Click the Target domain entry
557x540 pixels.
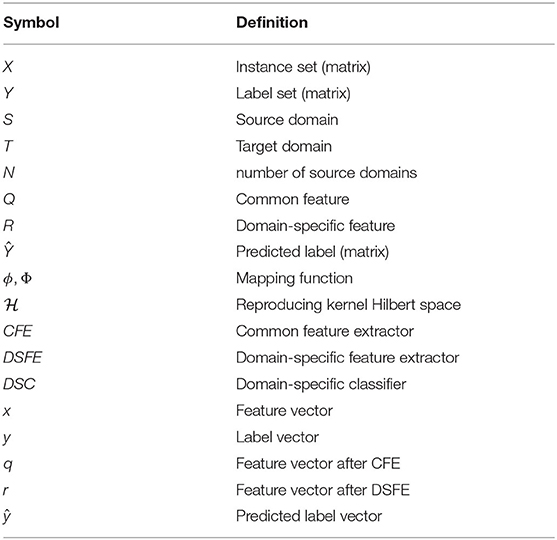[x=283, y=146]
